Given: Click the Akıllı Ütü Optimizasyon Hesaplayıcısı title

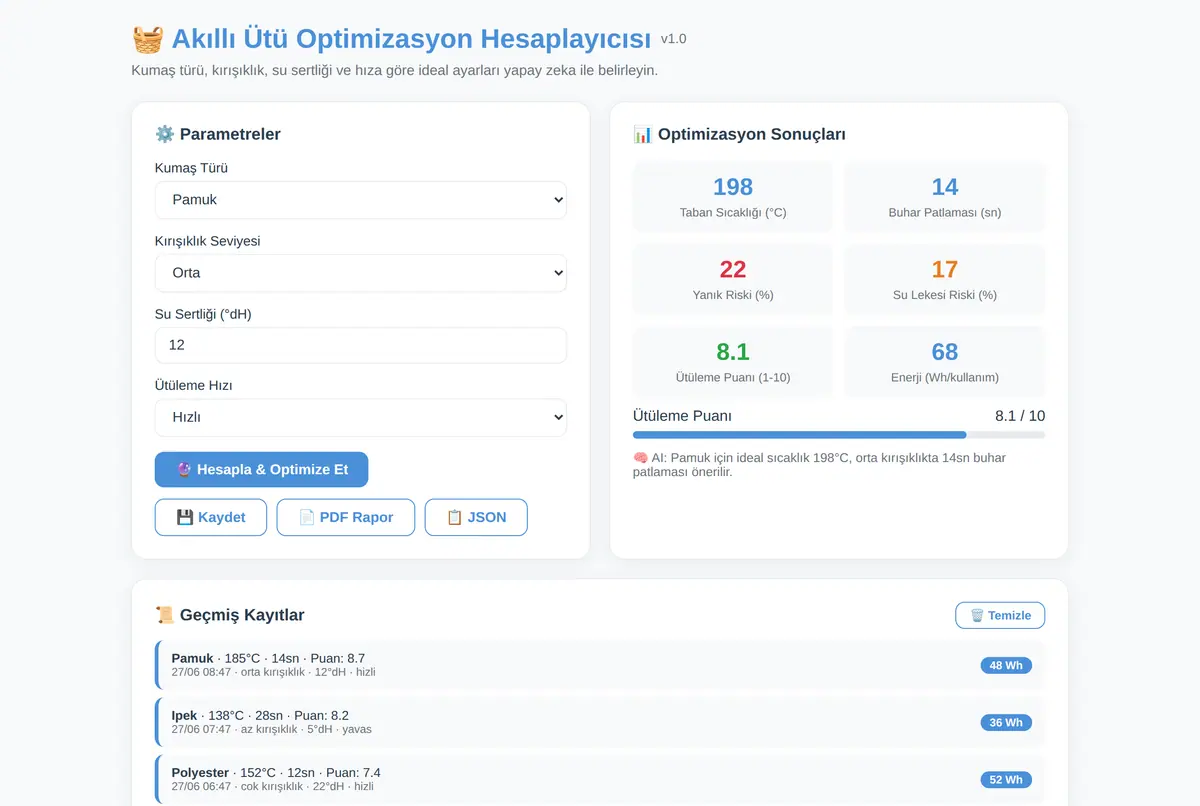Looking at the screenshot, I should click(411, 39).
